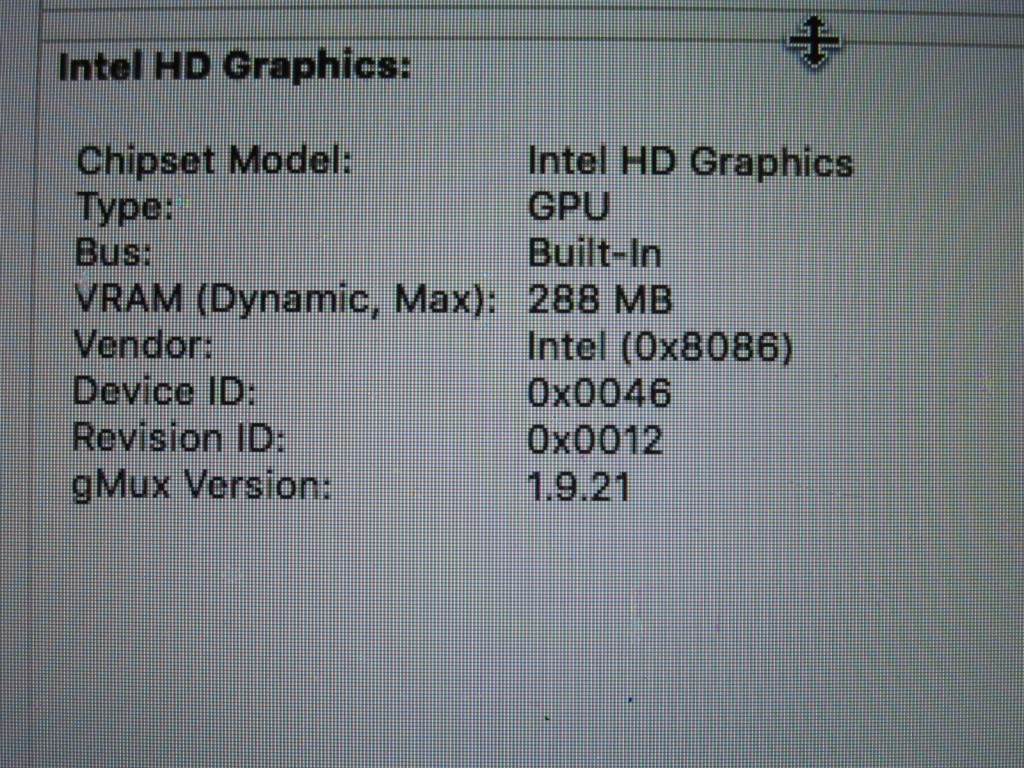Click the 'Type:' label
1024x768 pixels.
[x=125, y=208]
